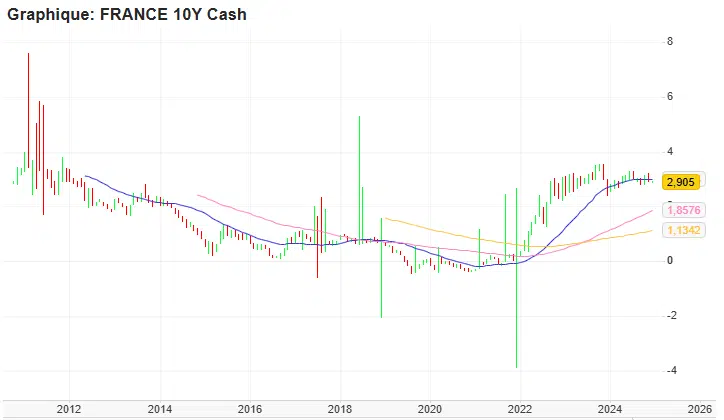Image resolution: width=724 pixels, height=420 pixels.
Task: Click the 2024 label on time axis
Action: (610, 409)
